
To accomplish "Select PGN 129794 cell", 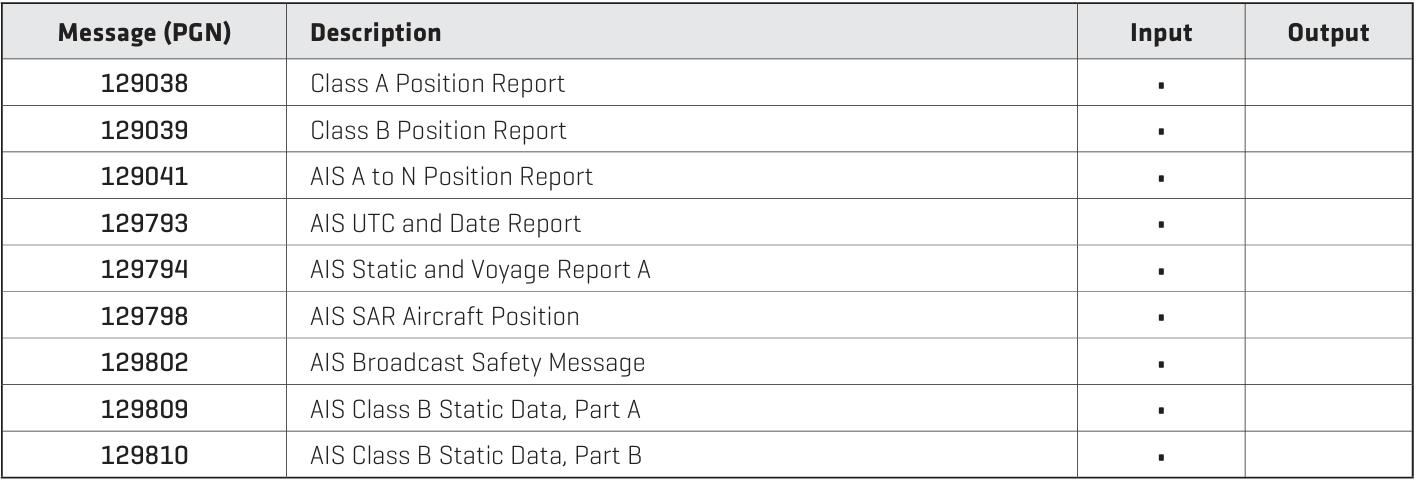I will pos(144,271).
